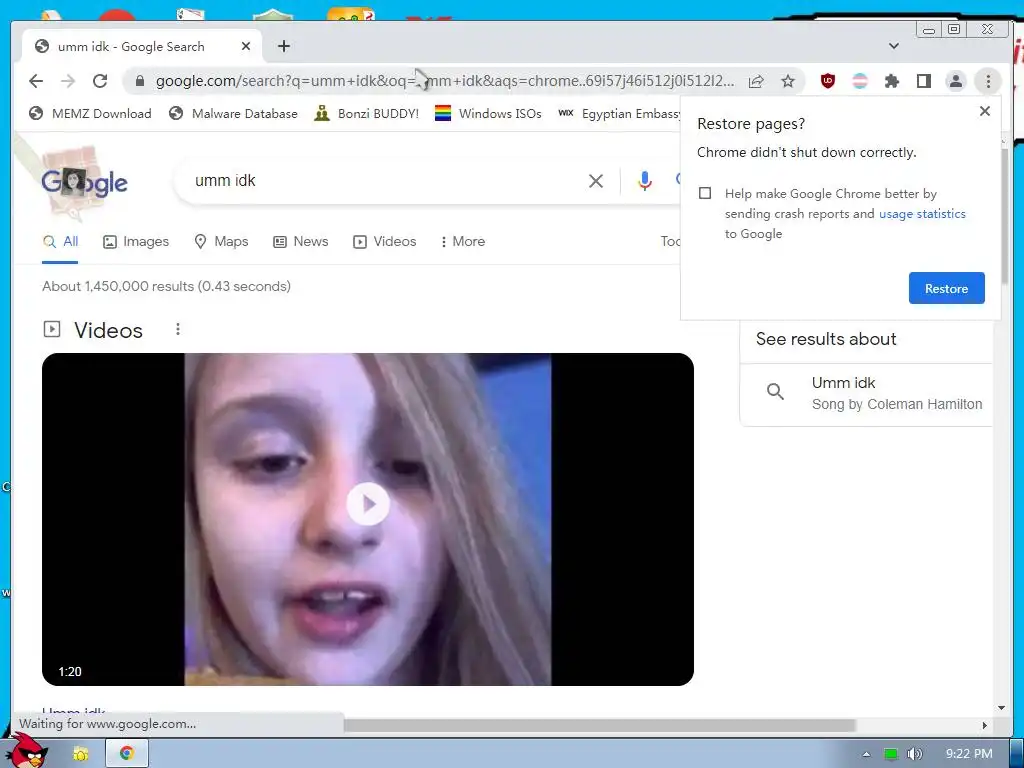Select the All results tab
This screenshot has width=1024, height=768.
[x=60, y=242]
